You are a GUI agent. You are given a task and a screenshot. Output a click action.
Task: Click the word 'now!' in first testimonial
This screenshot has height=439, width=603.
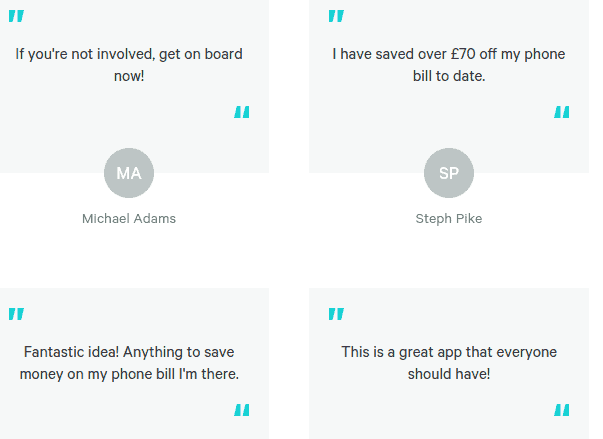tap(129, 76)
